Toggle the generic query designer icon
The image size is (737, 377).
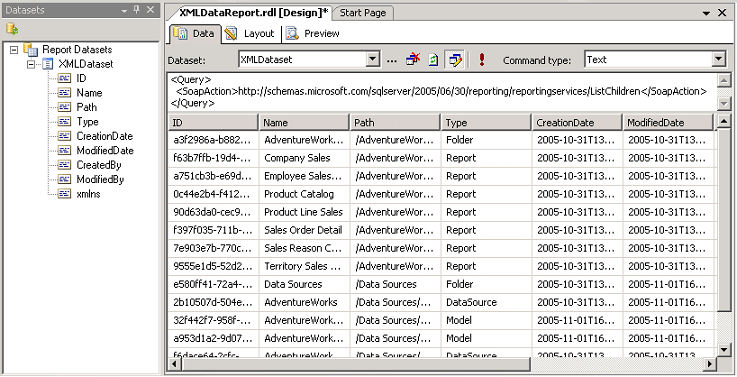point(455,60)
